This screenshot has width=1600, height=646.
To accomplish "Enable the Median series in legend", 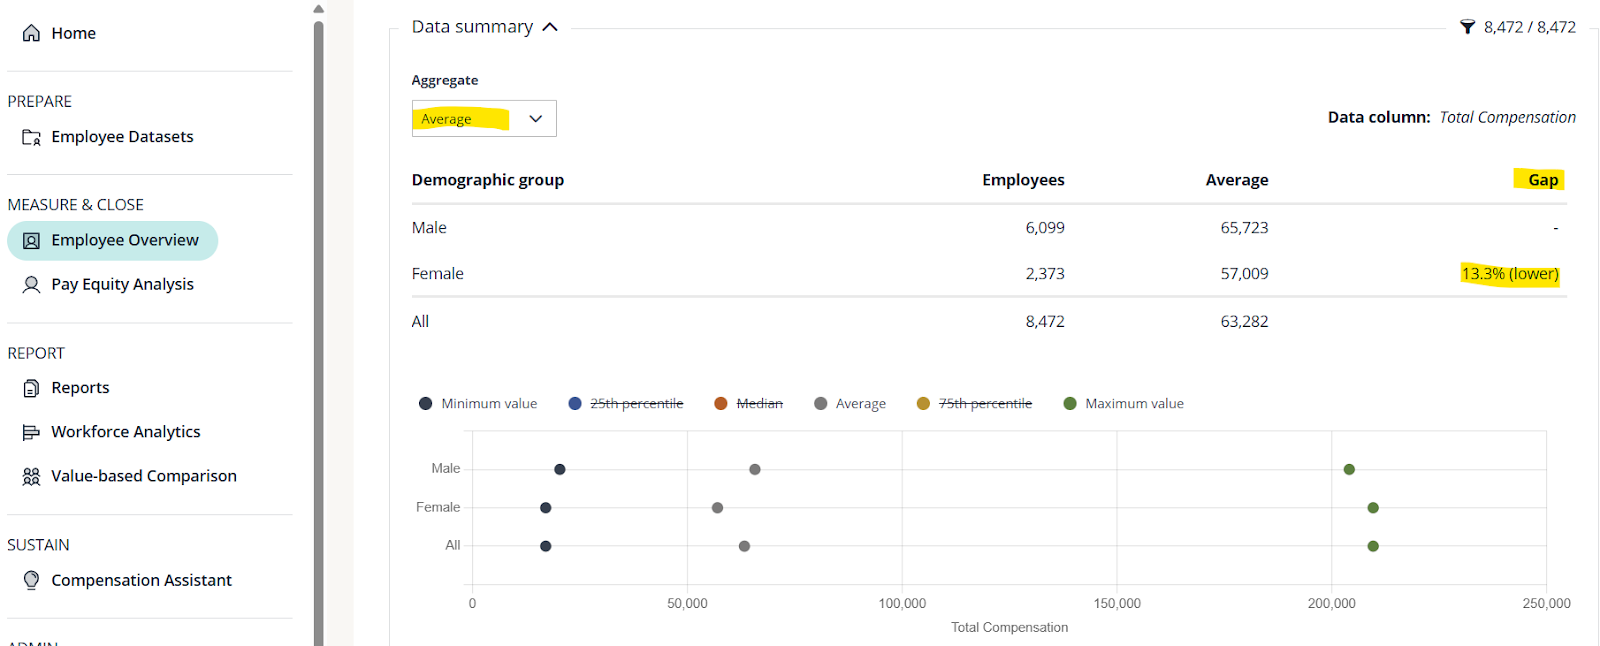I will tap(749, 404).
